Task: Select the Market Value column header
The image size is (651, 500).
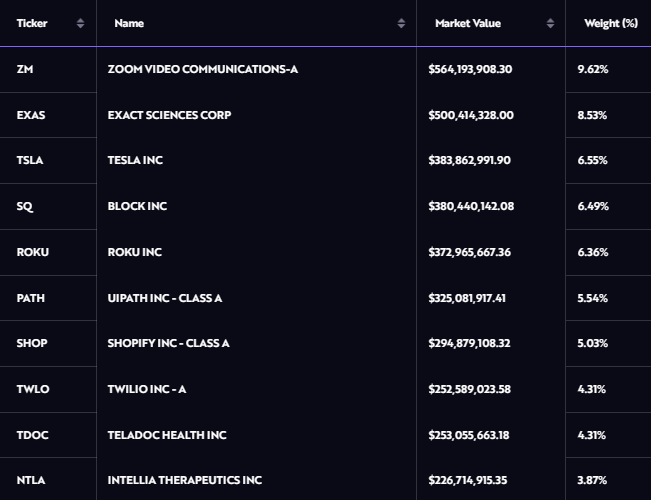Action: point(467,23)
